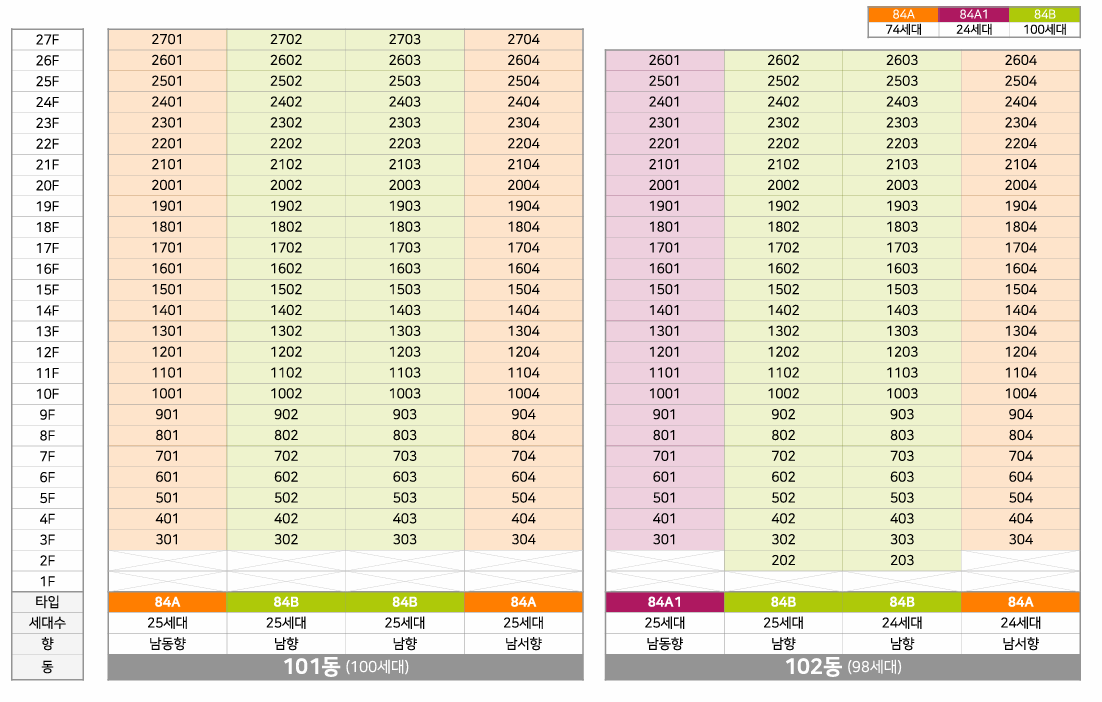Select unit 2702
Viewport: 1102px width, 702px height.
pos(286,40)
